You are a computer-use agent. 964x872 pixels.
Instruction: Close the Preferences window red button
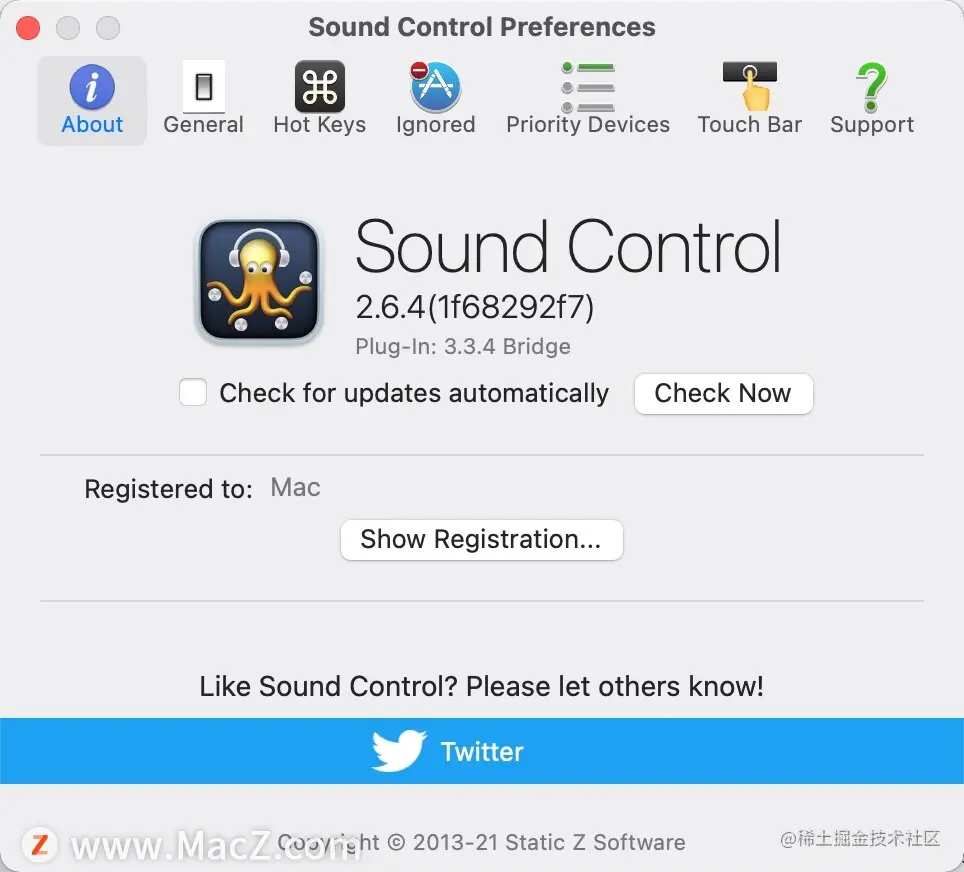[28, 28]
